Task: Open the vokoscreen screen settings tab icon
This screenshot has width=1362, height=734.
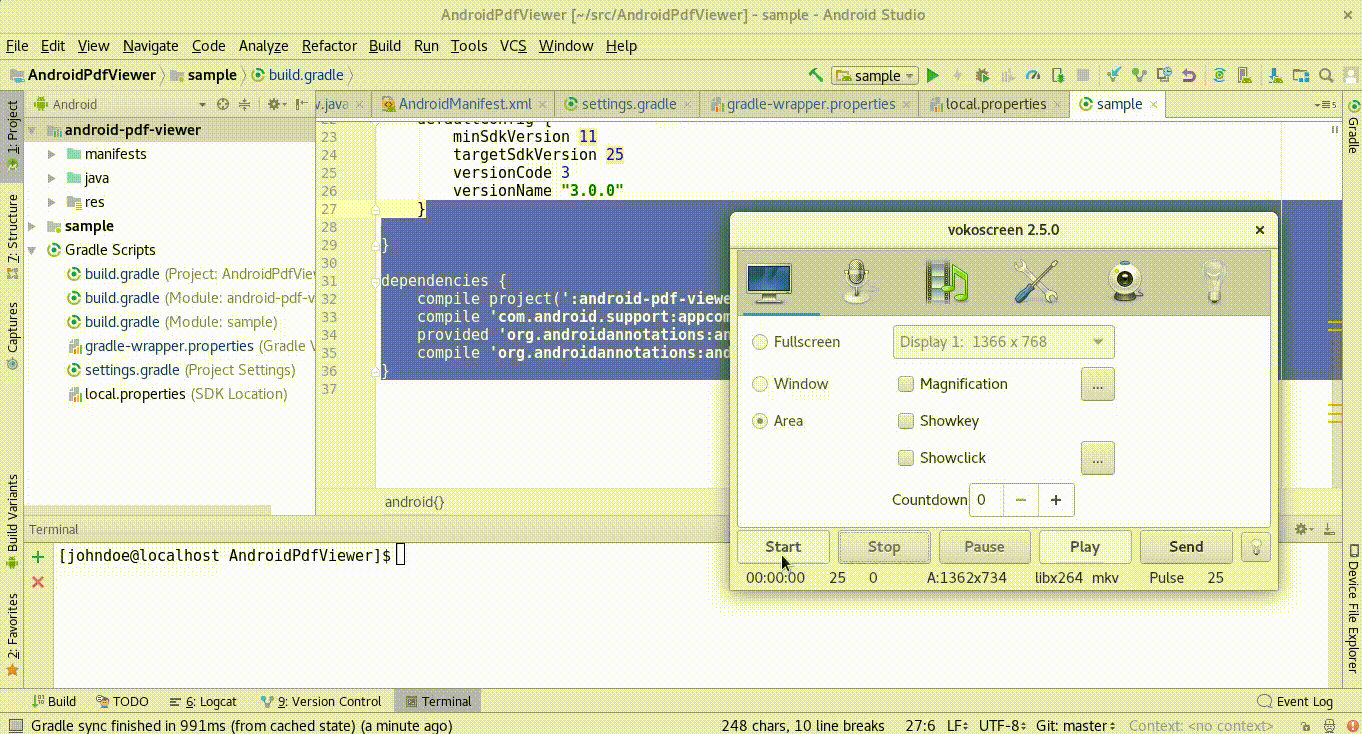Action: (768, 283)
